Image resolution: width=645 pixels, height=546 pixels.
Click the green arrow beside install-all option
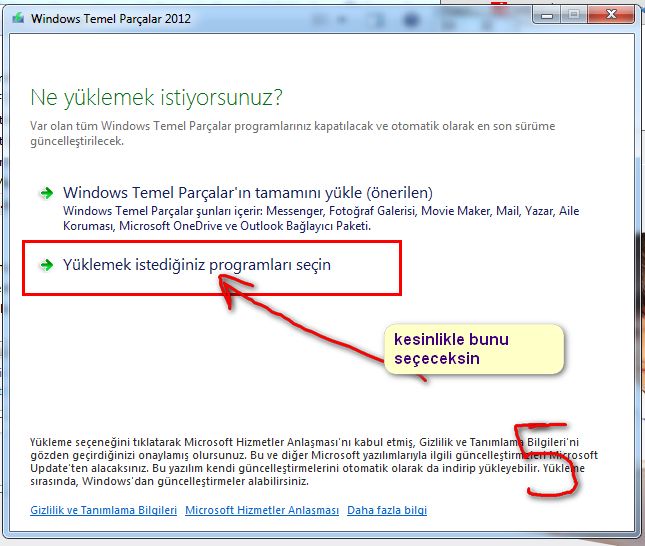pos(46,193)
